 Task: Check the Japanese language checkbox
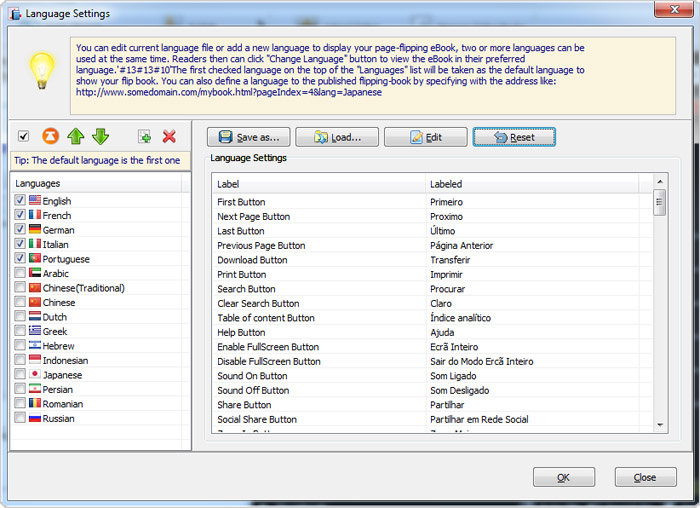point(20,375)
